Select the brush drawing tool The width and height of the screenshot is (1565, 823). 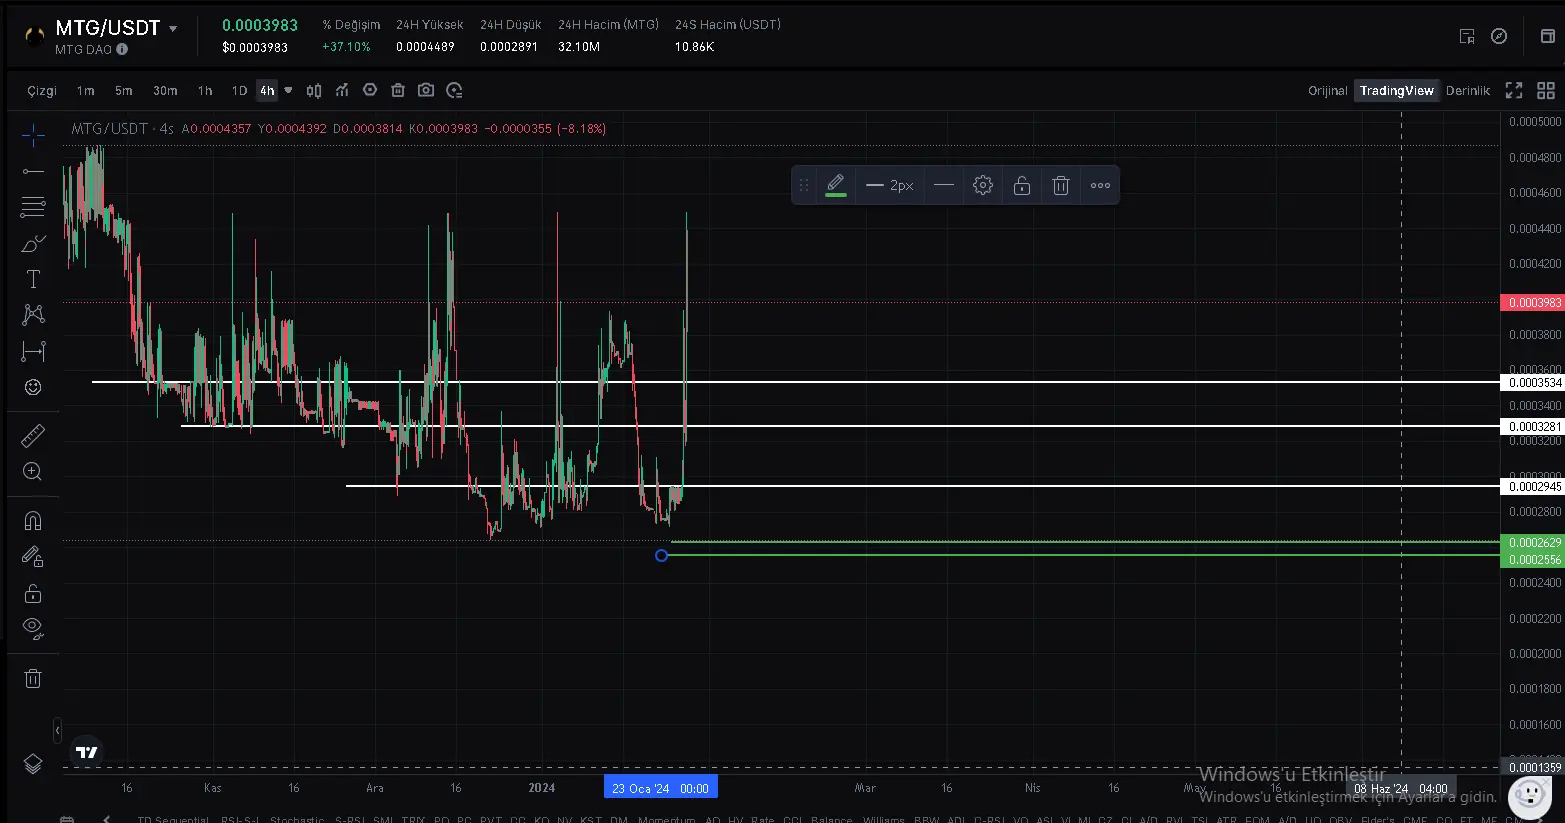tap(33, 243)
